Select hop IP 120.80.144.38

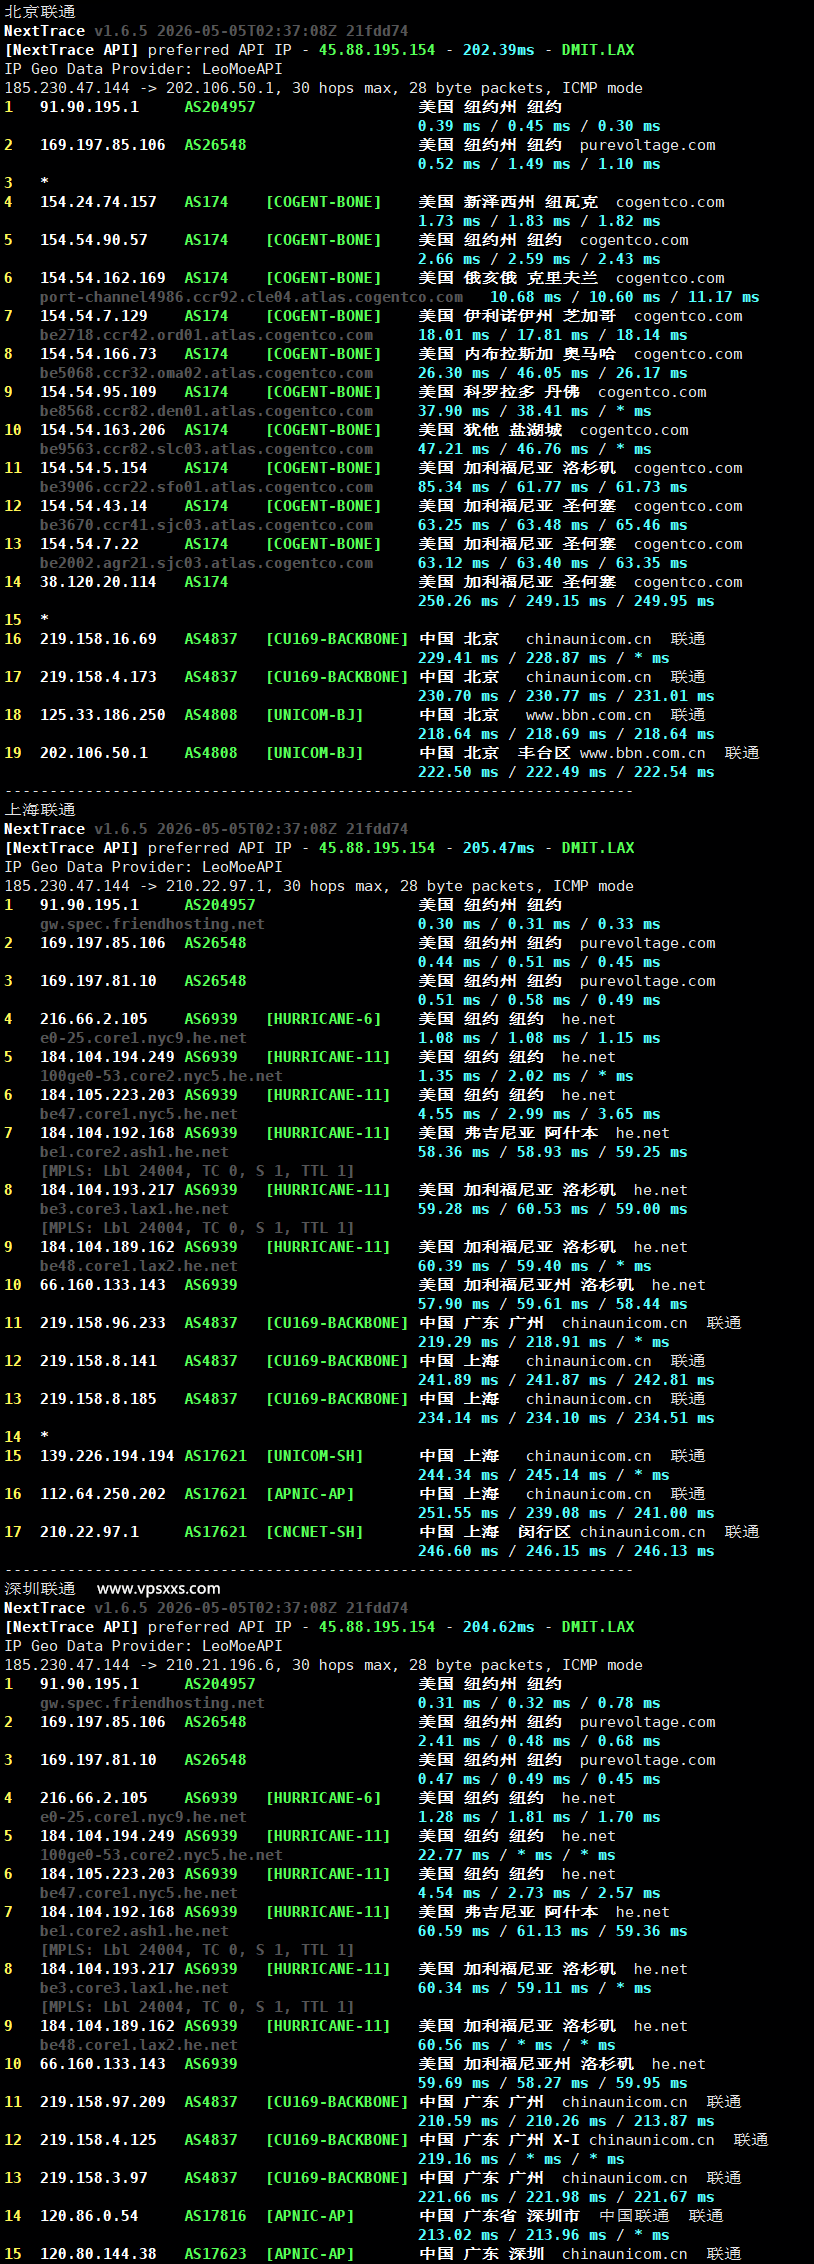pyautogui.click(x=98, y=2254)
